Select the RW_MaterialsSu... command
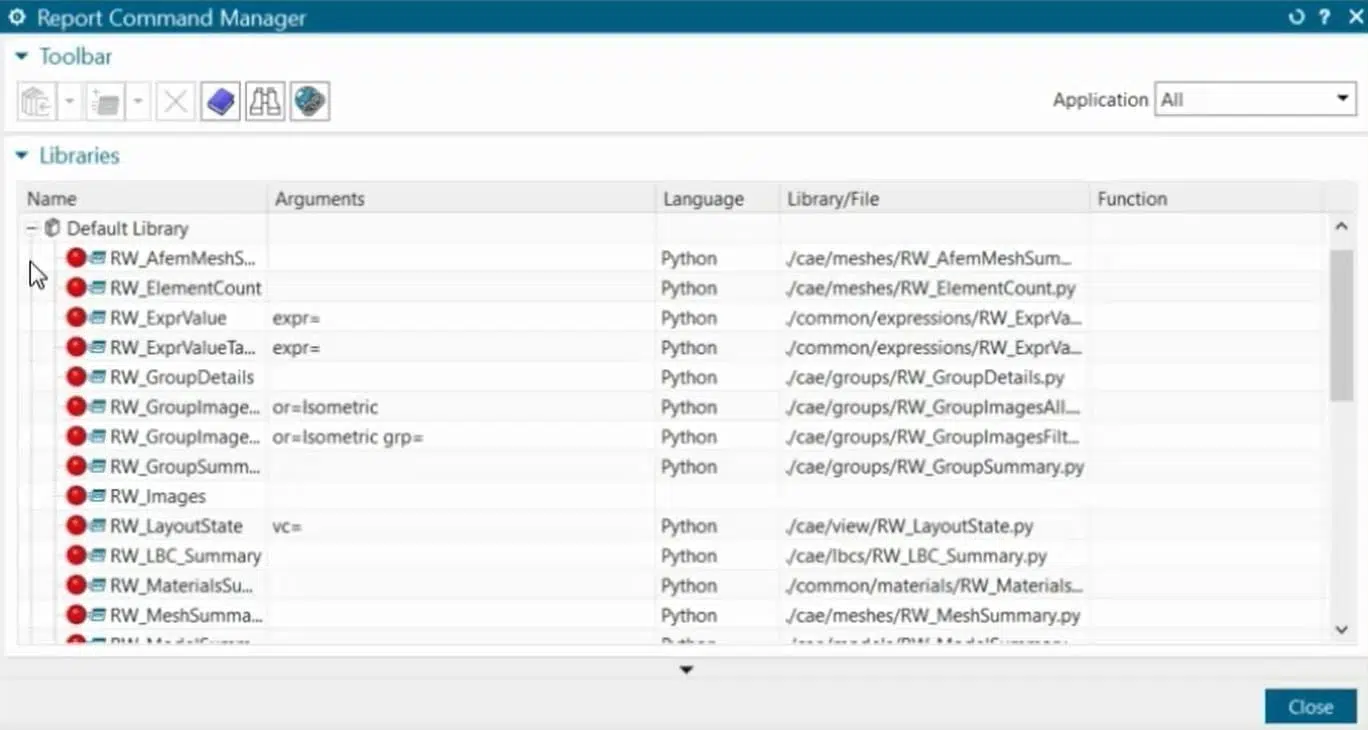 182,586
